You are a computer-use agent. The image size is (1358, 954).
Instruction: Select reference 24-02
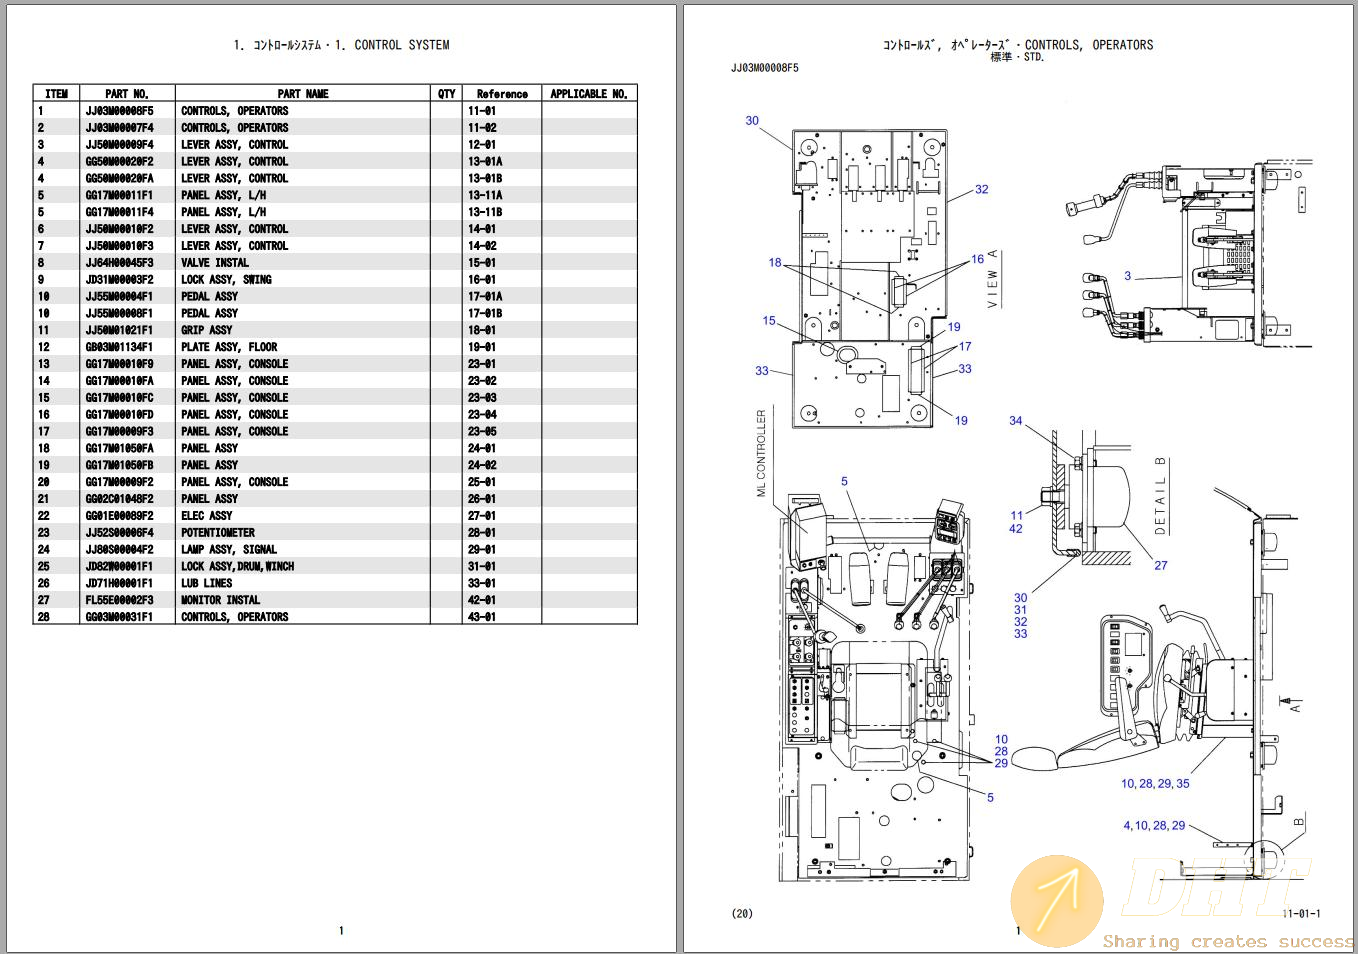pyautogui.click(x=482, y=465)
